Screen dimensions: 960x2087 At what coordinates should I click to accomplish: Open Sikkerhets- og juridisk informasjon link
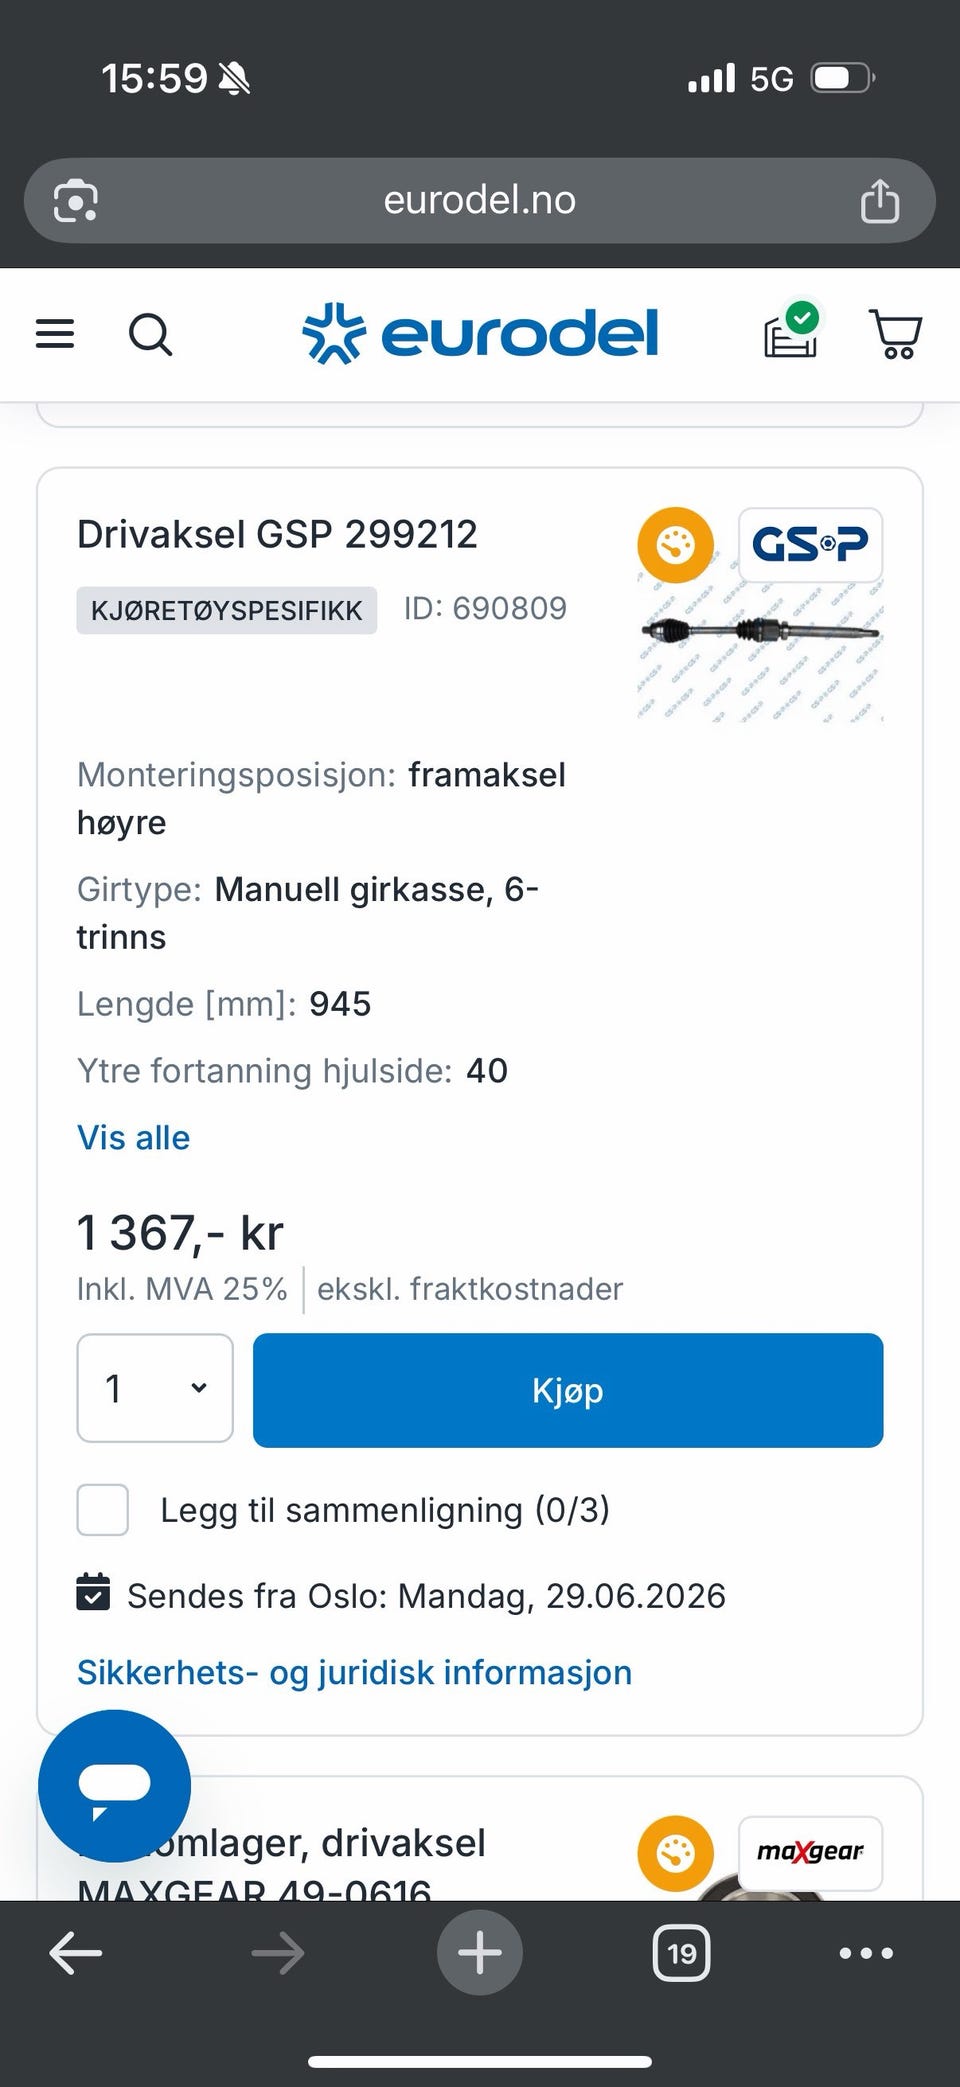click(x=354, y=1672)
